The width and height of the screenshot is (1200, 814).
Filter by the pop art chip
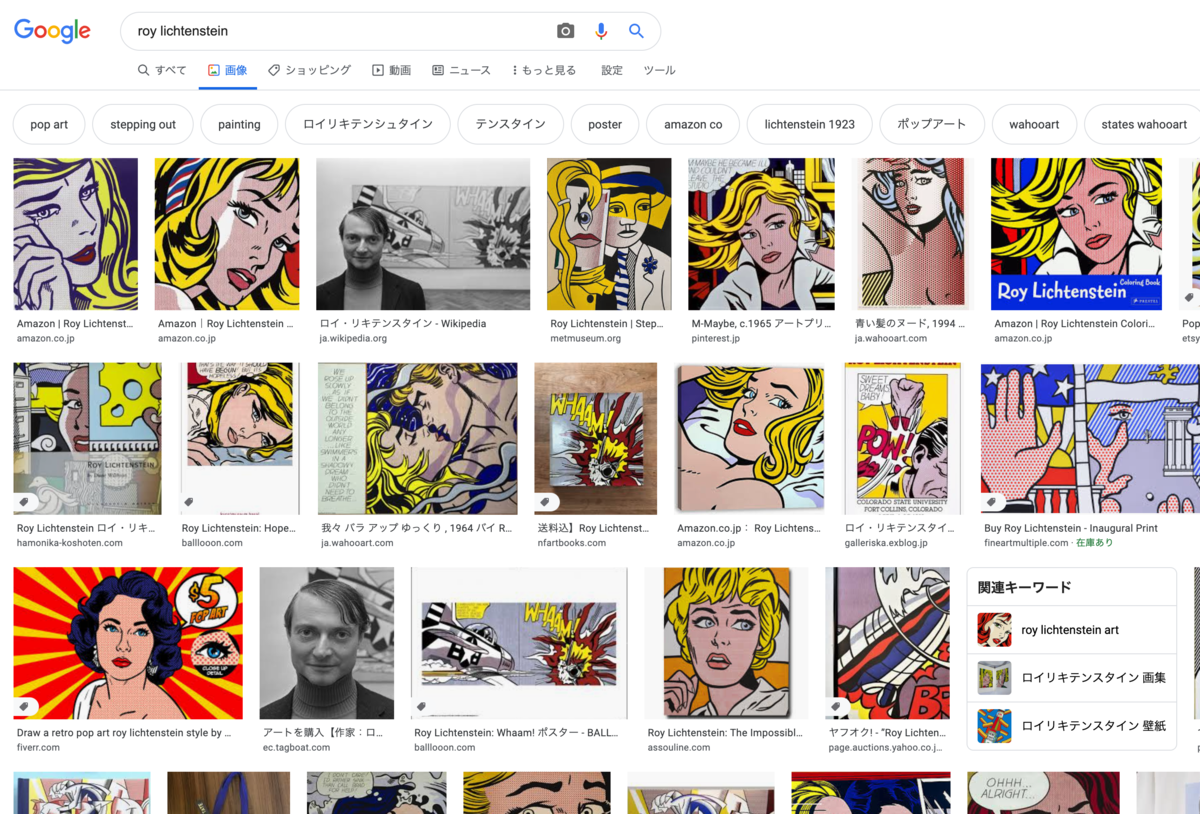tap(49, 125)
